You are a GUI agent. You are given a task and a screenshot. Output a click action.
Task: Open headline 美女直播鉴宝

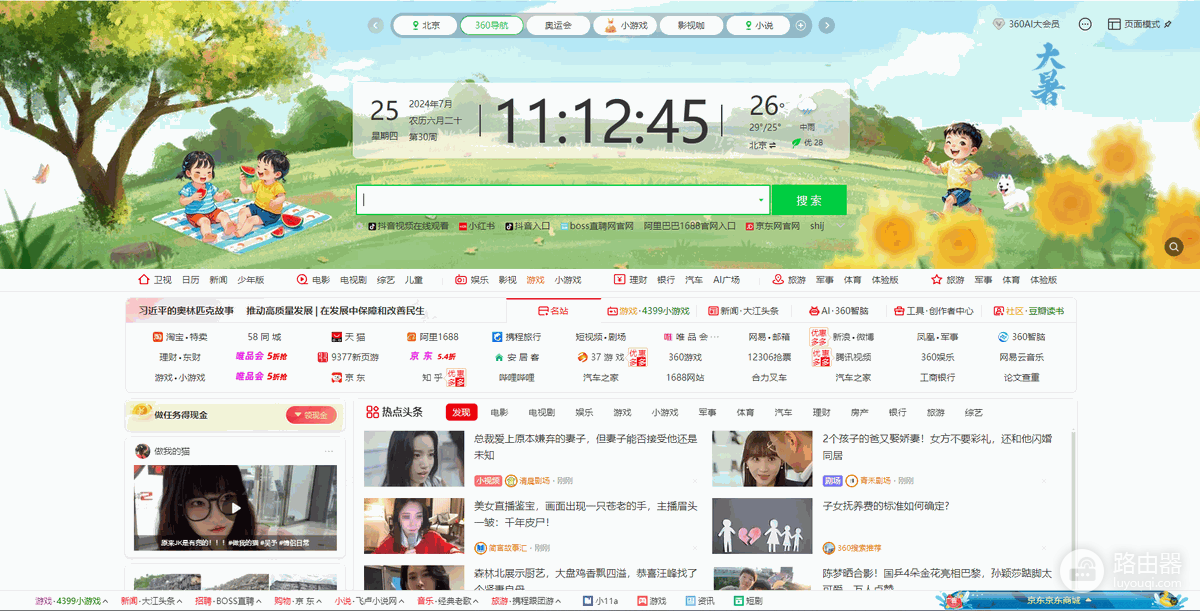(587, 514)
